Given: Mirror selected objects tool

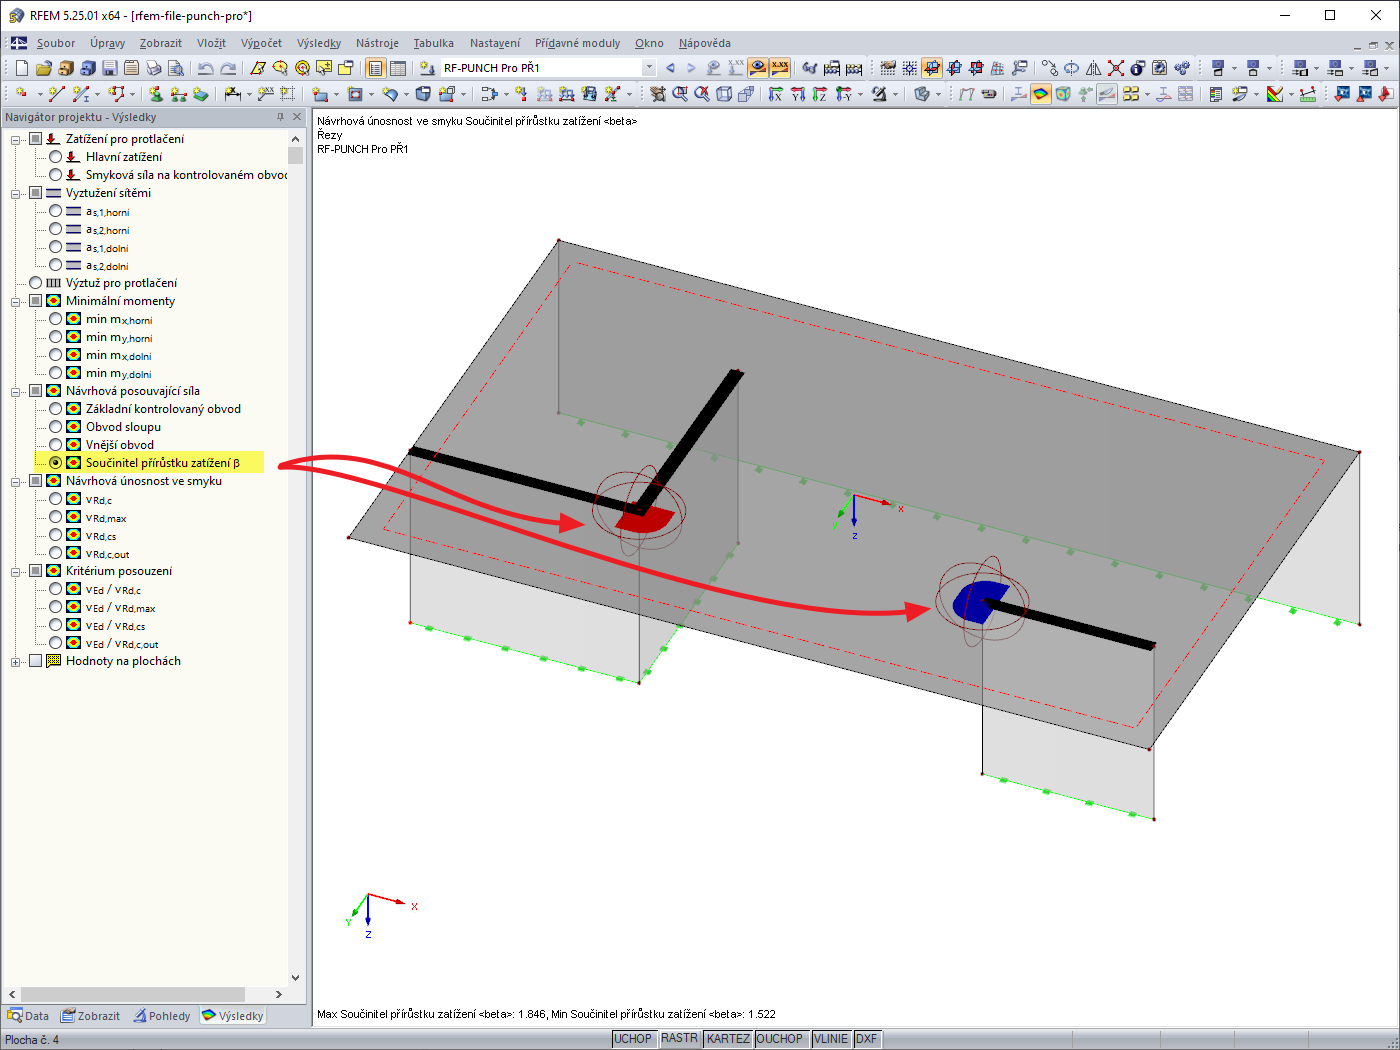Looking at the screenshot, I should tap(1093, 68).
